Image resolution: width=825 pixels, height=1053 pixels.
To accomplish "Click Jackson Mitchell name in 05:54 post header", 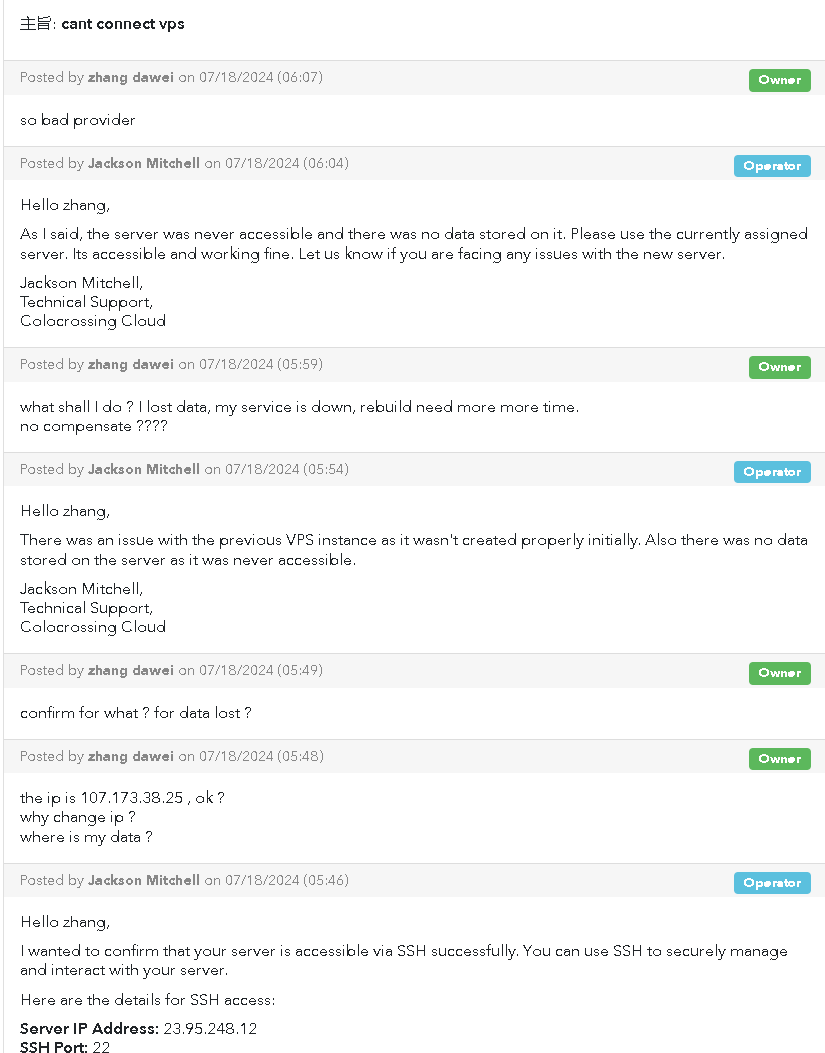I will click(x=144, y=469).
